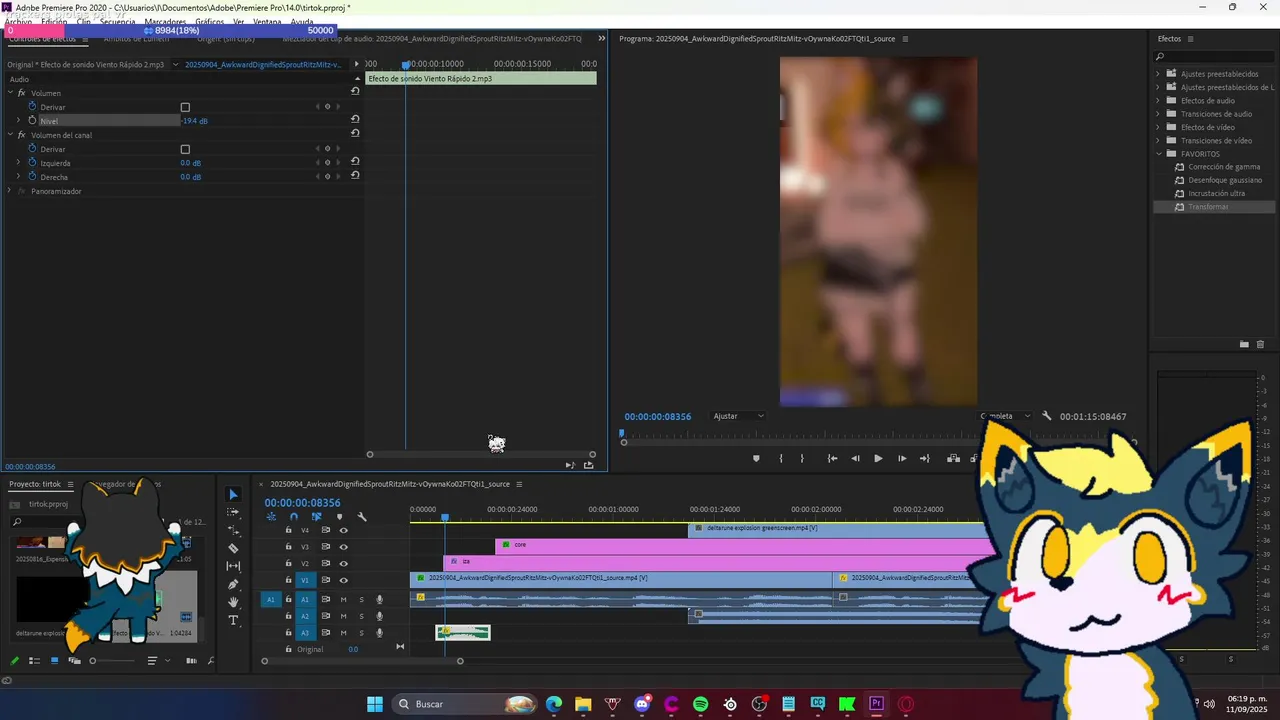
Task: Open the Ventana menu
Action: pos(267,22)
